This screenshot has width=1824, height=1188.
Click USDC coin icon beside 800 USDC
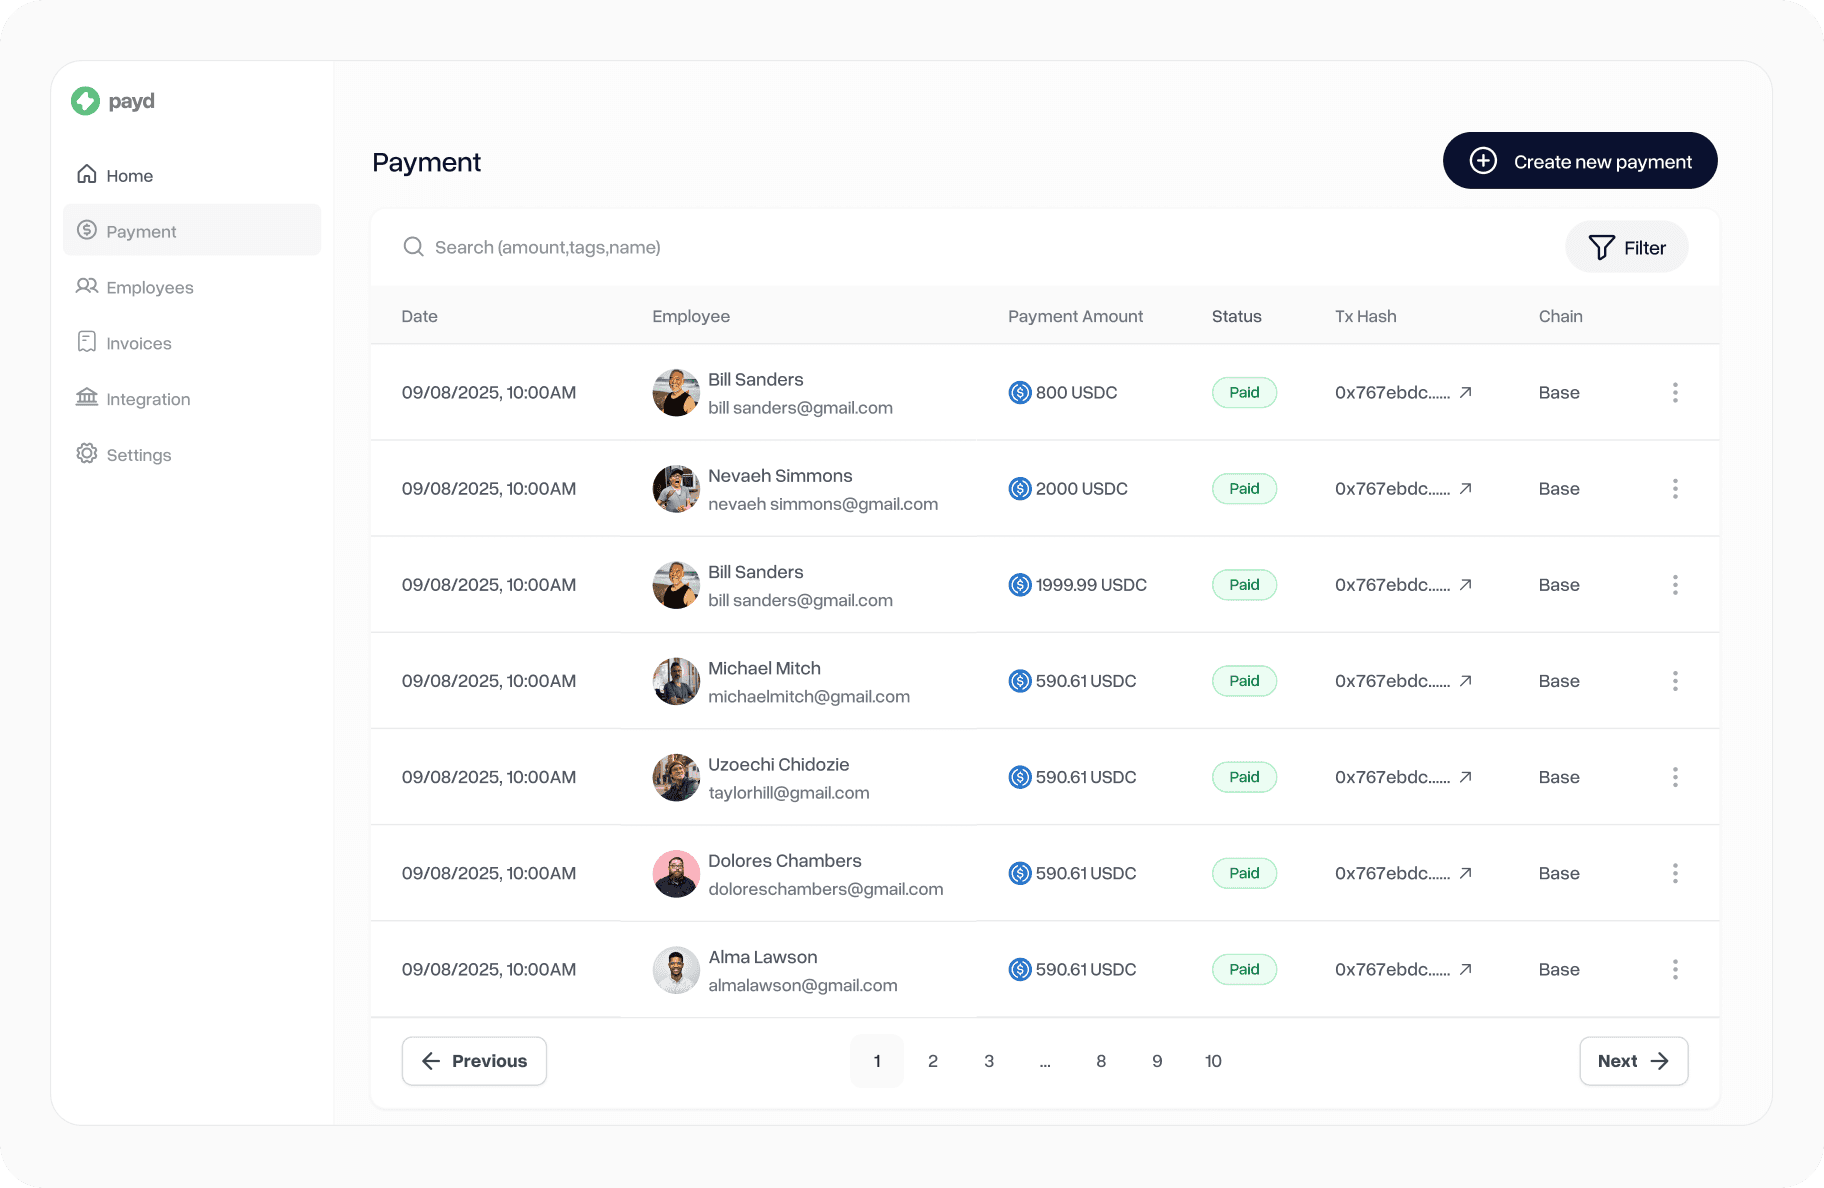(1020, 393)
